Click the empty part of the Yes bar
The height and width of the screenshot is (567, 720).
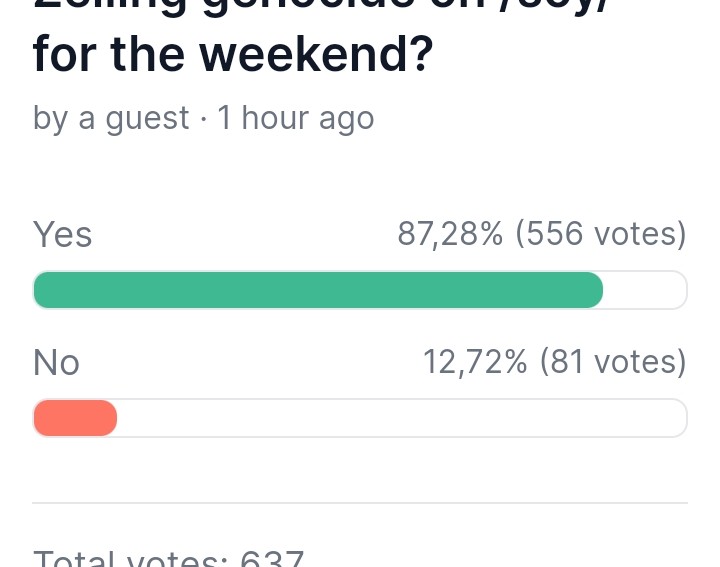645,290
